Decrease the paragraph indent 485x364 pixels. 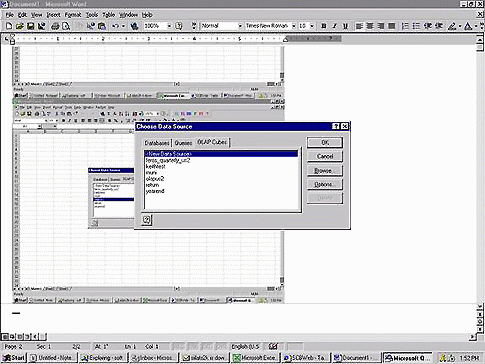tap(428, 26)
